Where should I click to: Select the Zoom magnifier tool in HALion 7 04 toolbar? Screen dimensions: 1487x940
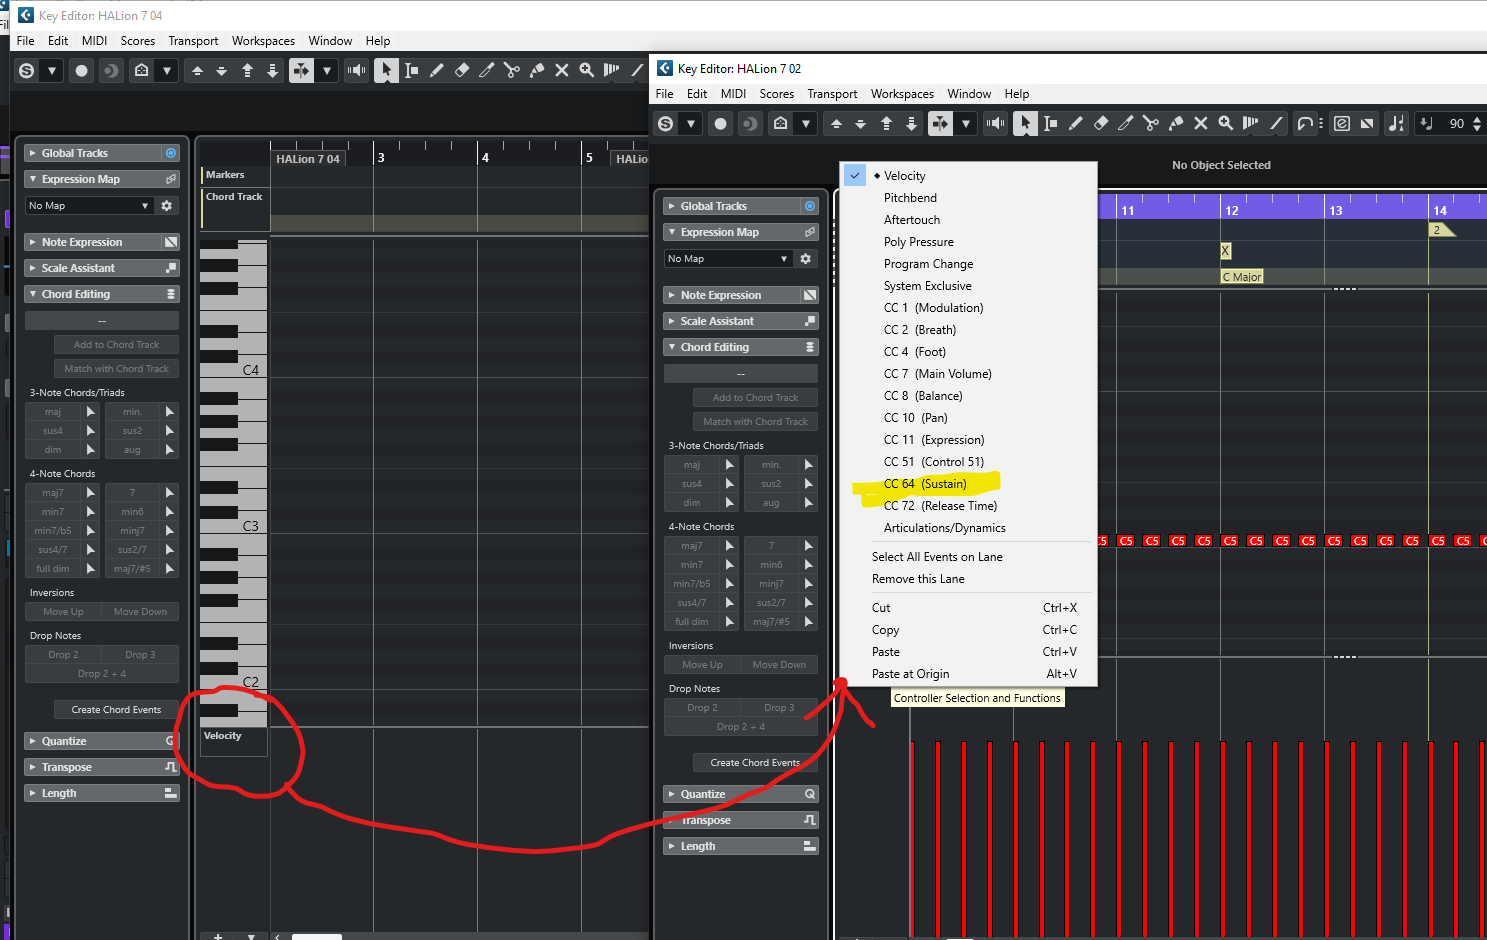[x=586, y=70]
